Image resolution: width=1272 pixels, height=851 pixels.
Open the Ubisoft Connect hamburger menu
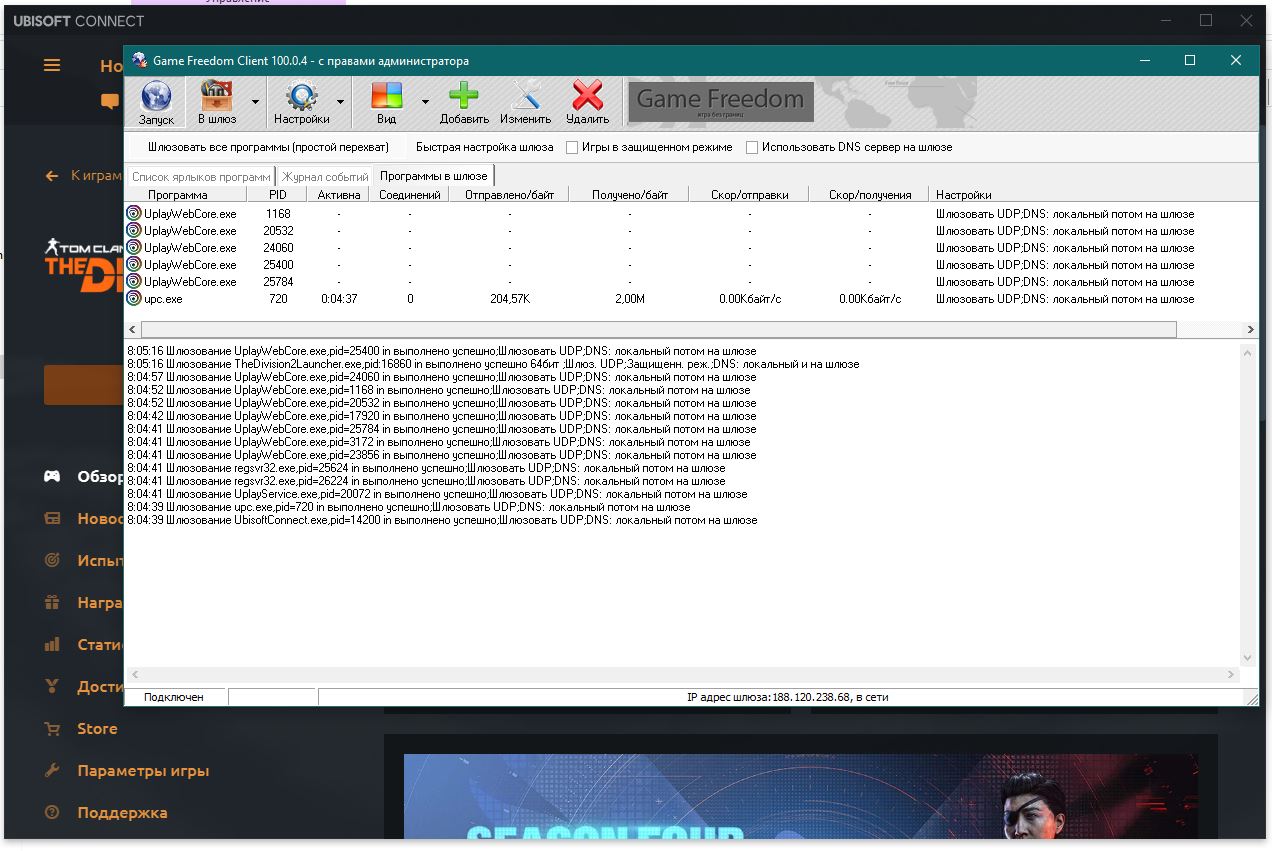tap(52, 65)
